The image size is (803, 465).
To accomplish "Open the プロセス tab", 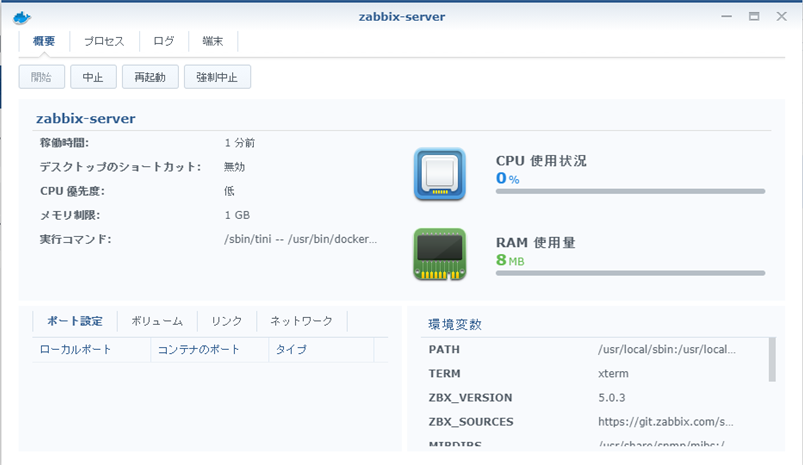I will click(x=104, y=41).
